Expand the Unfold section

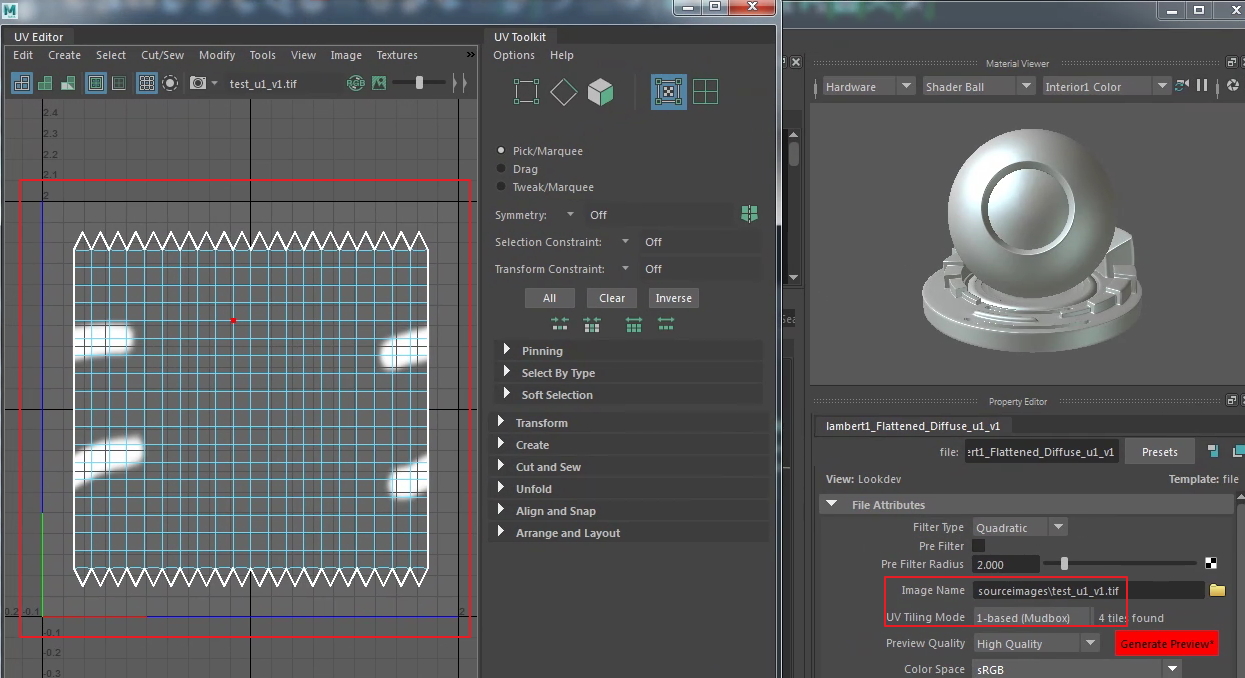click(x=628, y=489)
